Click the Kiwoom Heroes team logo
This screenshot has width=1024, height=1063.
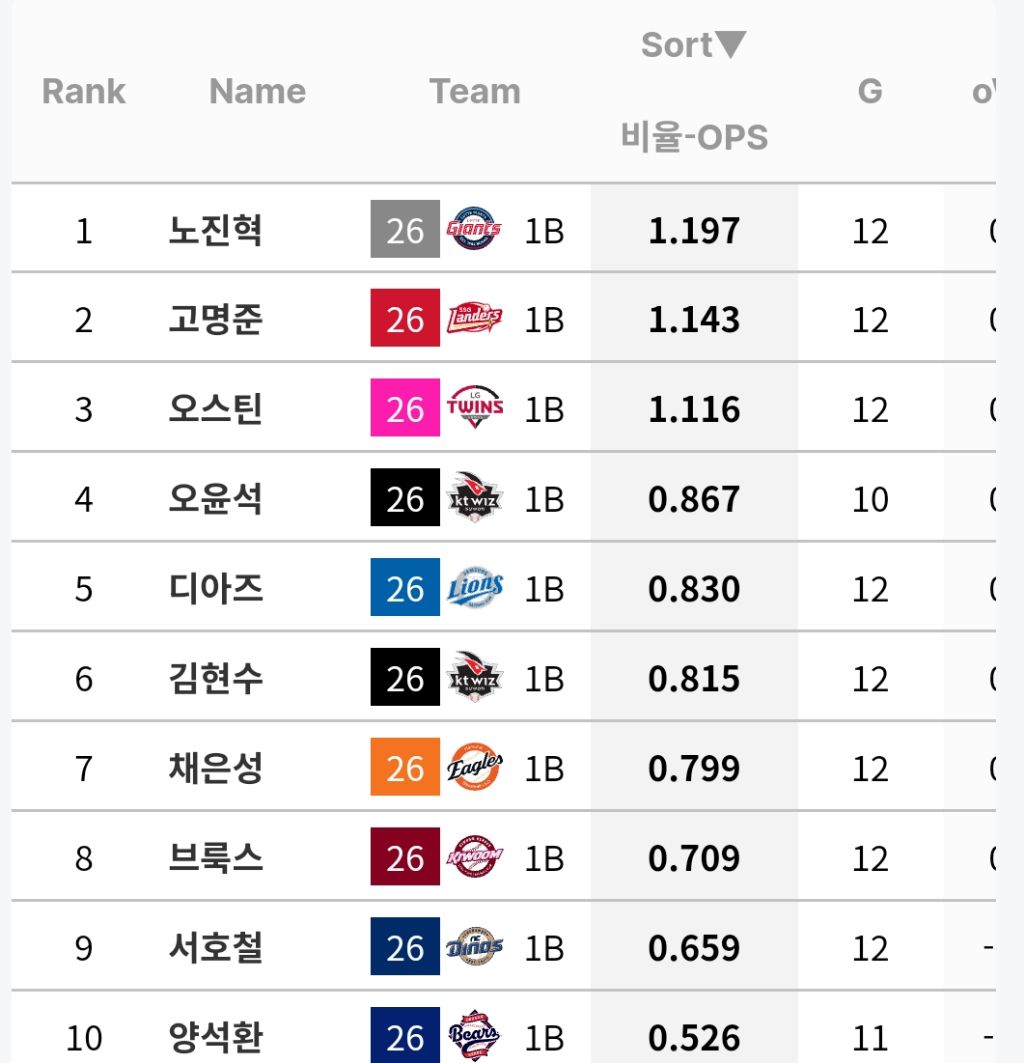[x=474, y=857]
